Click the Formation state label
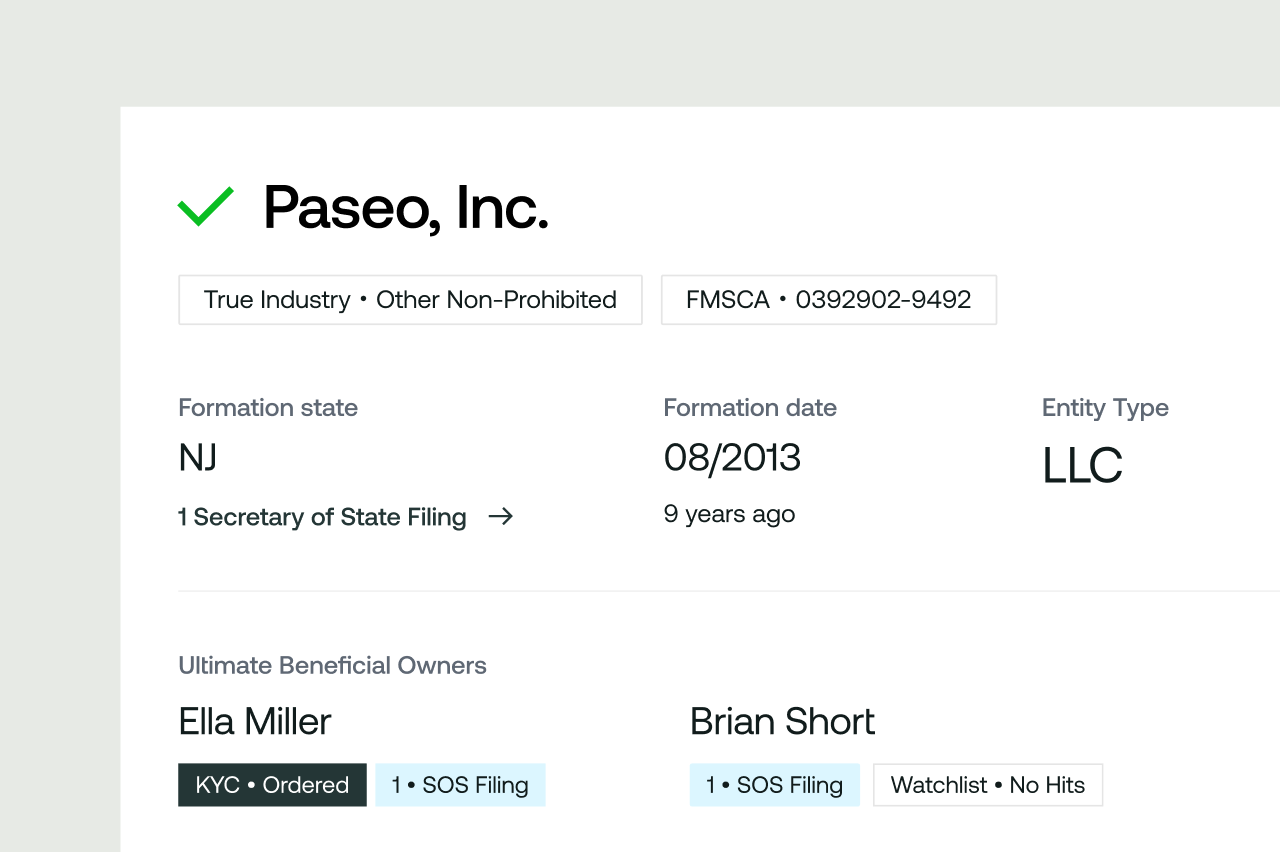The height and width of the screenshot is (852, 1280). [268, 408]
